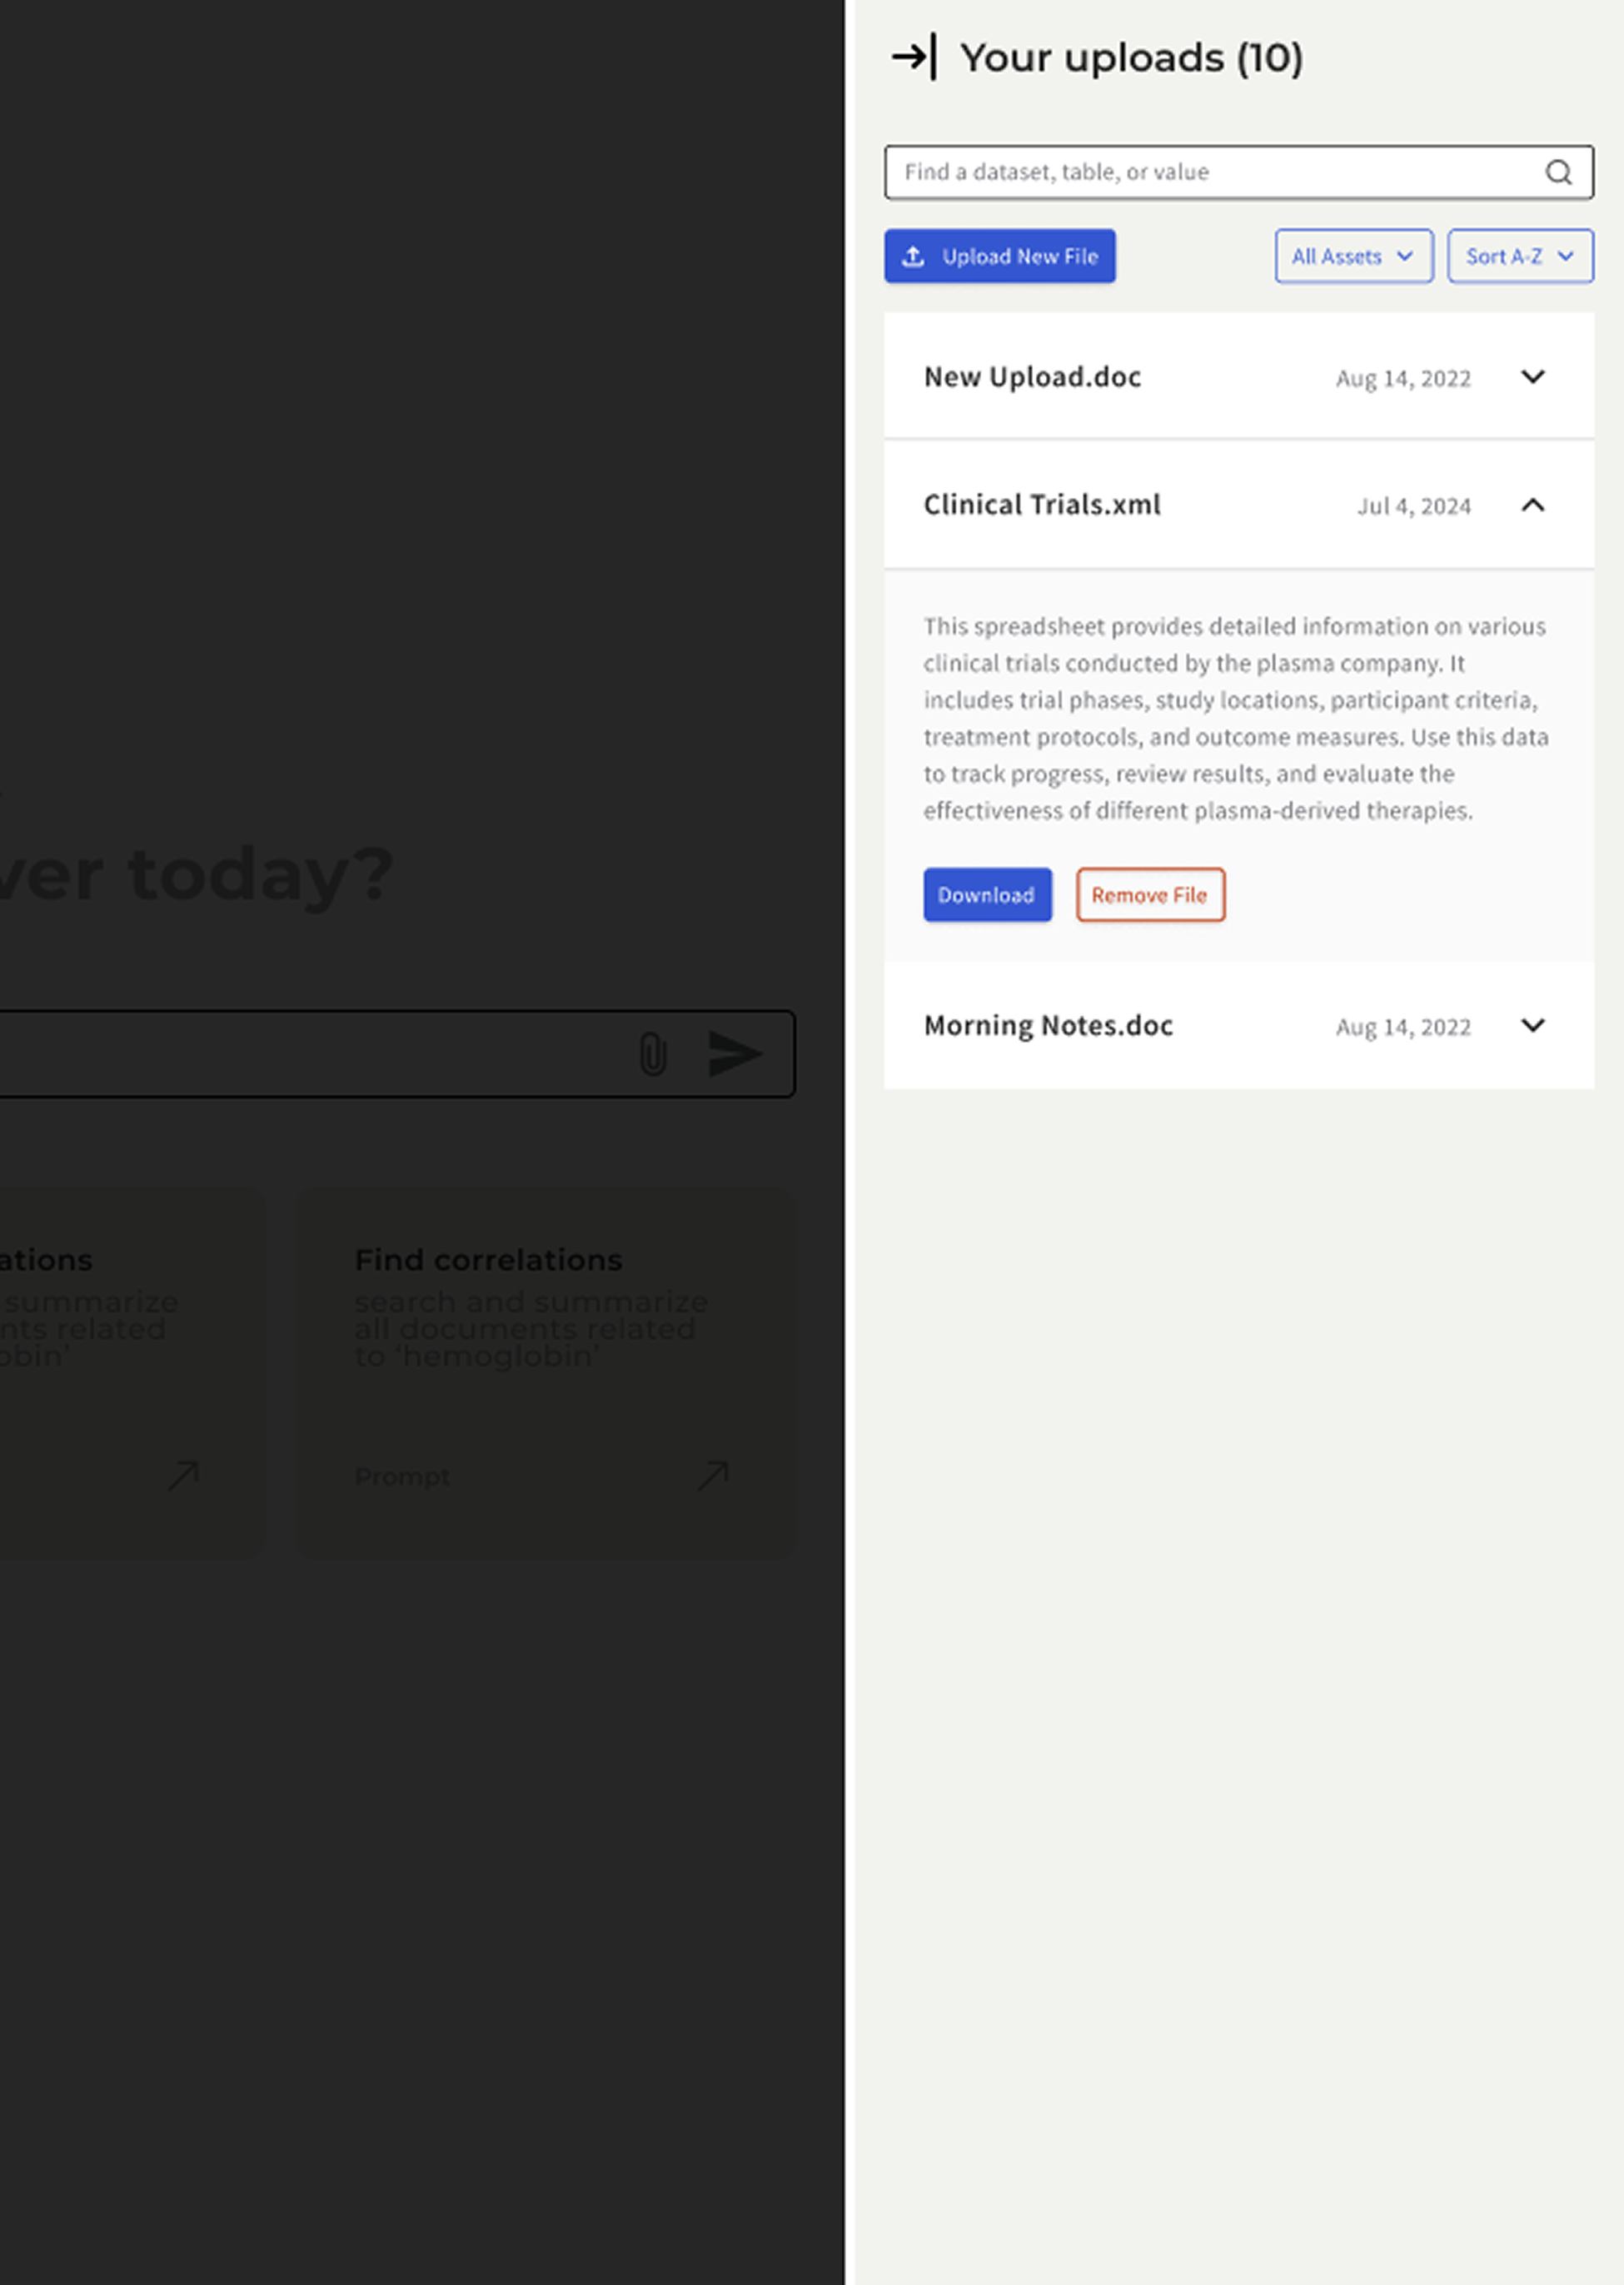This screenshot has width=1624, height=2285.
Task: Click the Remove File button
Action: click(x=1149, y=895)
